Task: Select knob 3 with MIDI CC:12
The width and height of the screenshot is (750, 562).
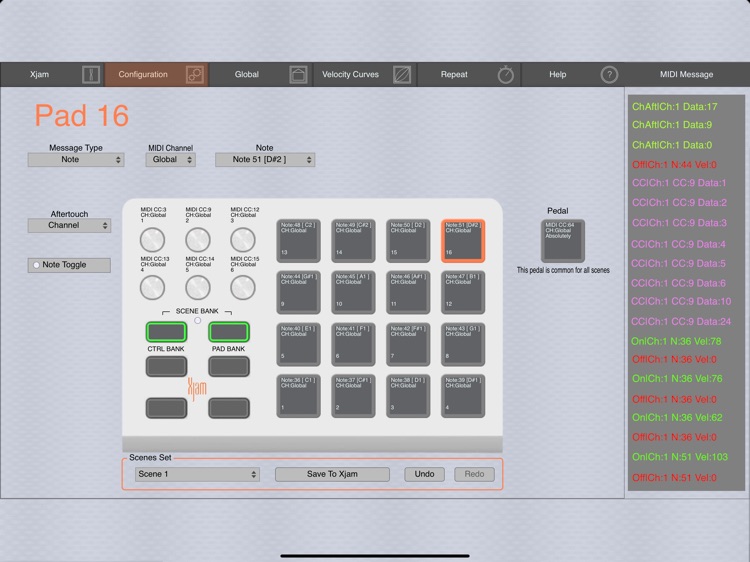Action: pos(243,240)
